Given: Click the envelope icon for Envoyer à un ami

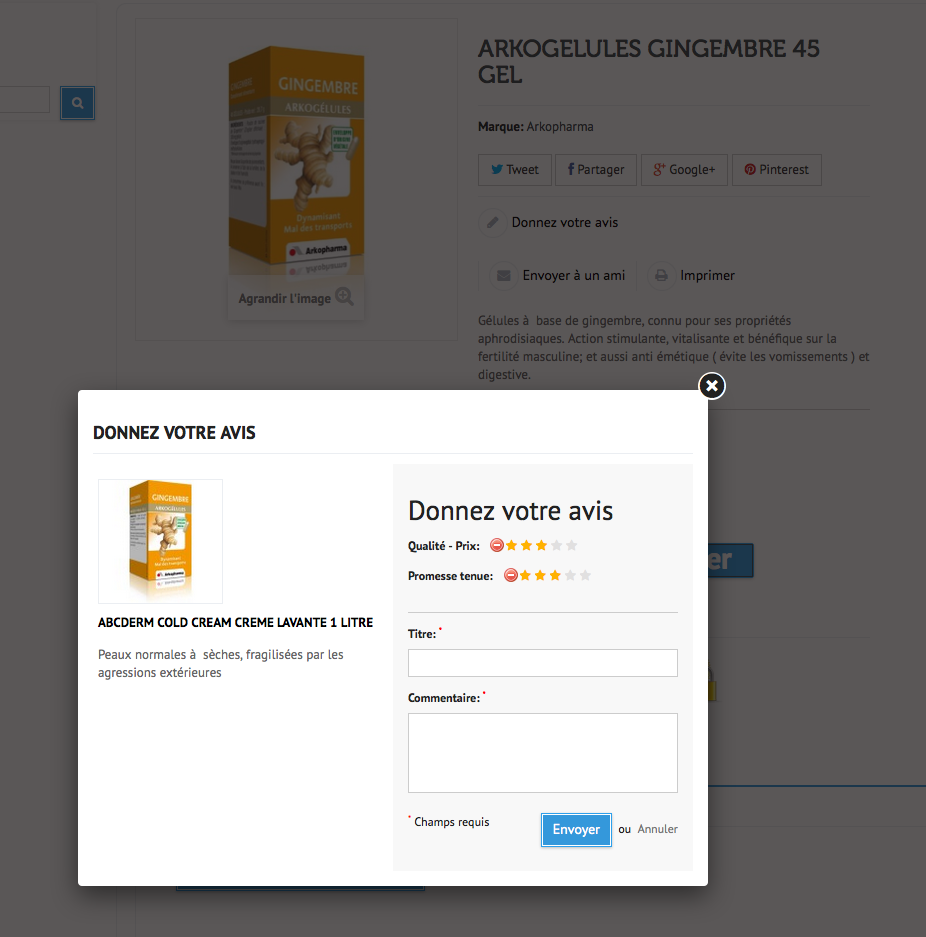Looking at the screenshot, I should [504, 275].
